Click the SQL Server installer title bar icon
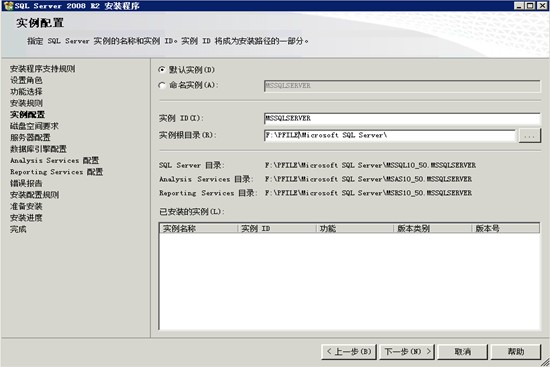This screenshot has width=550, height=367. [x=8, y=6]
